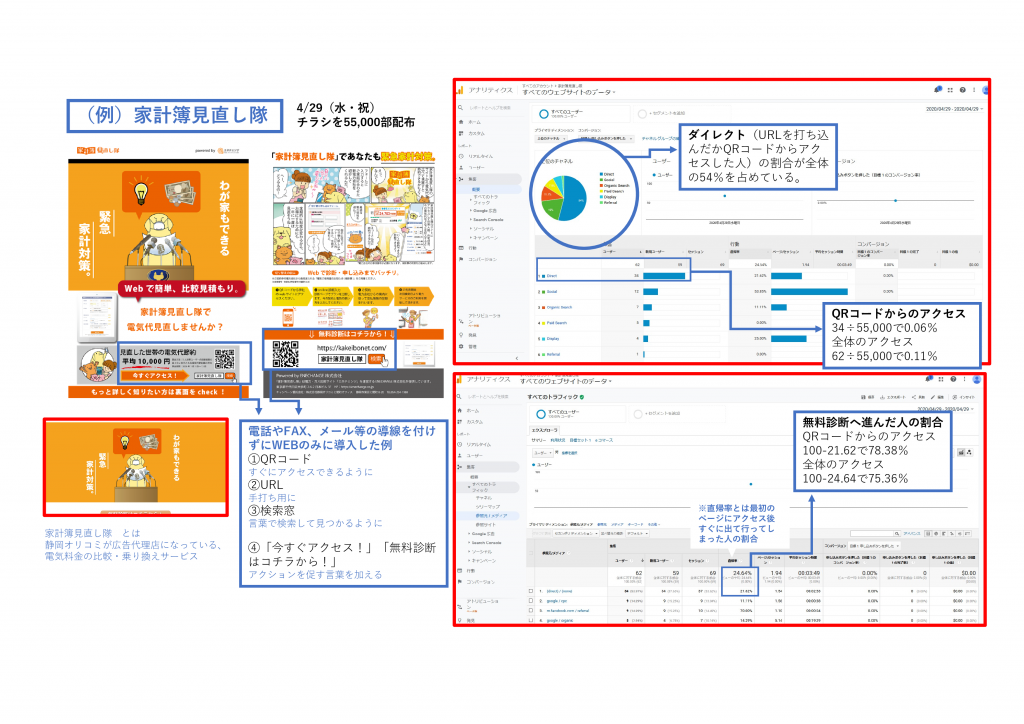Viewport: 1024px width, 724px height.
Task: Collapse the Analytics sidebar with the chevron
Action: pyautogui.click(x=517, y=358)
